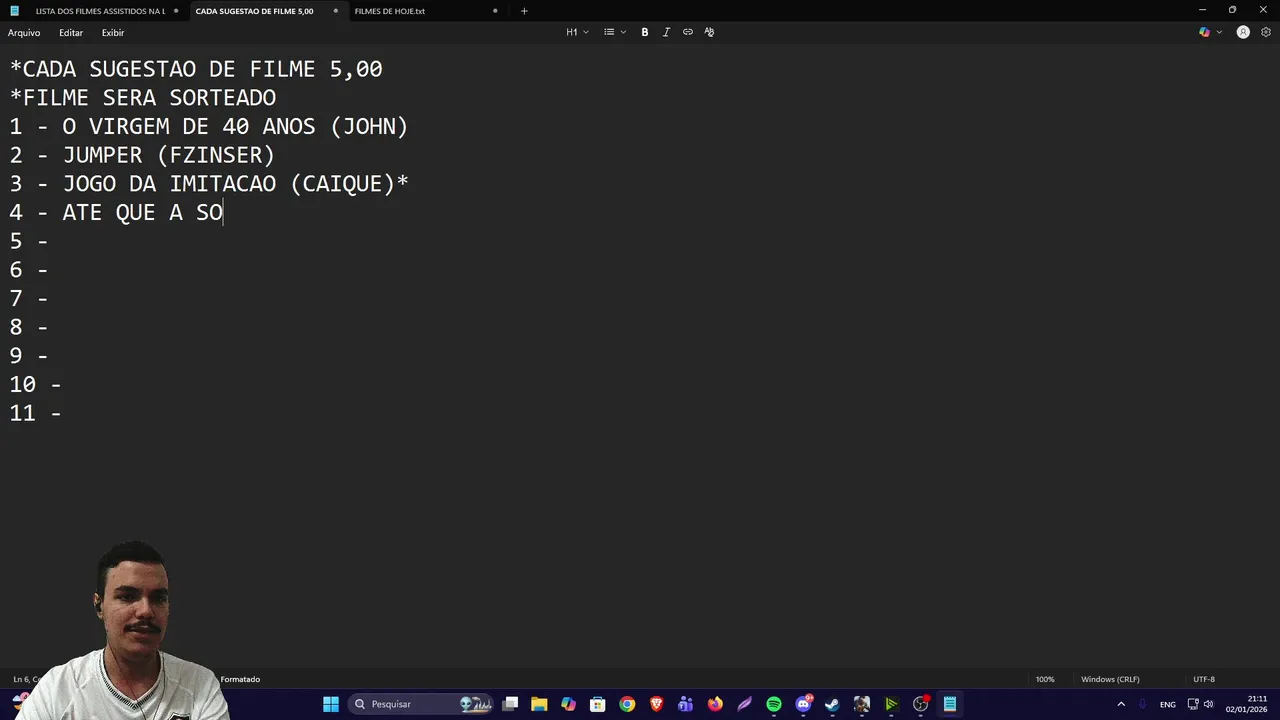Toggle italic formatting in Notepad toolbar
The image size is (1280, 720).
[x=666, y=32]
